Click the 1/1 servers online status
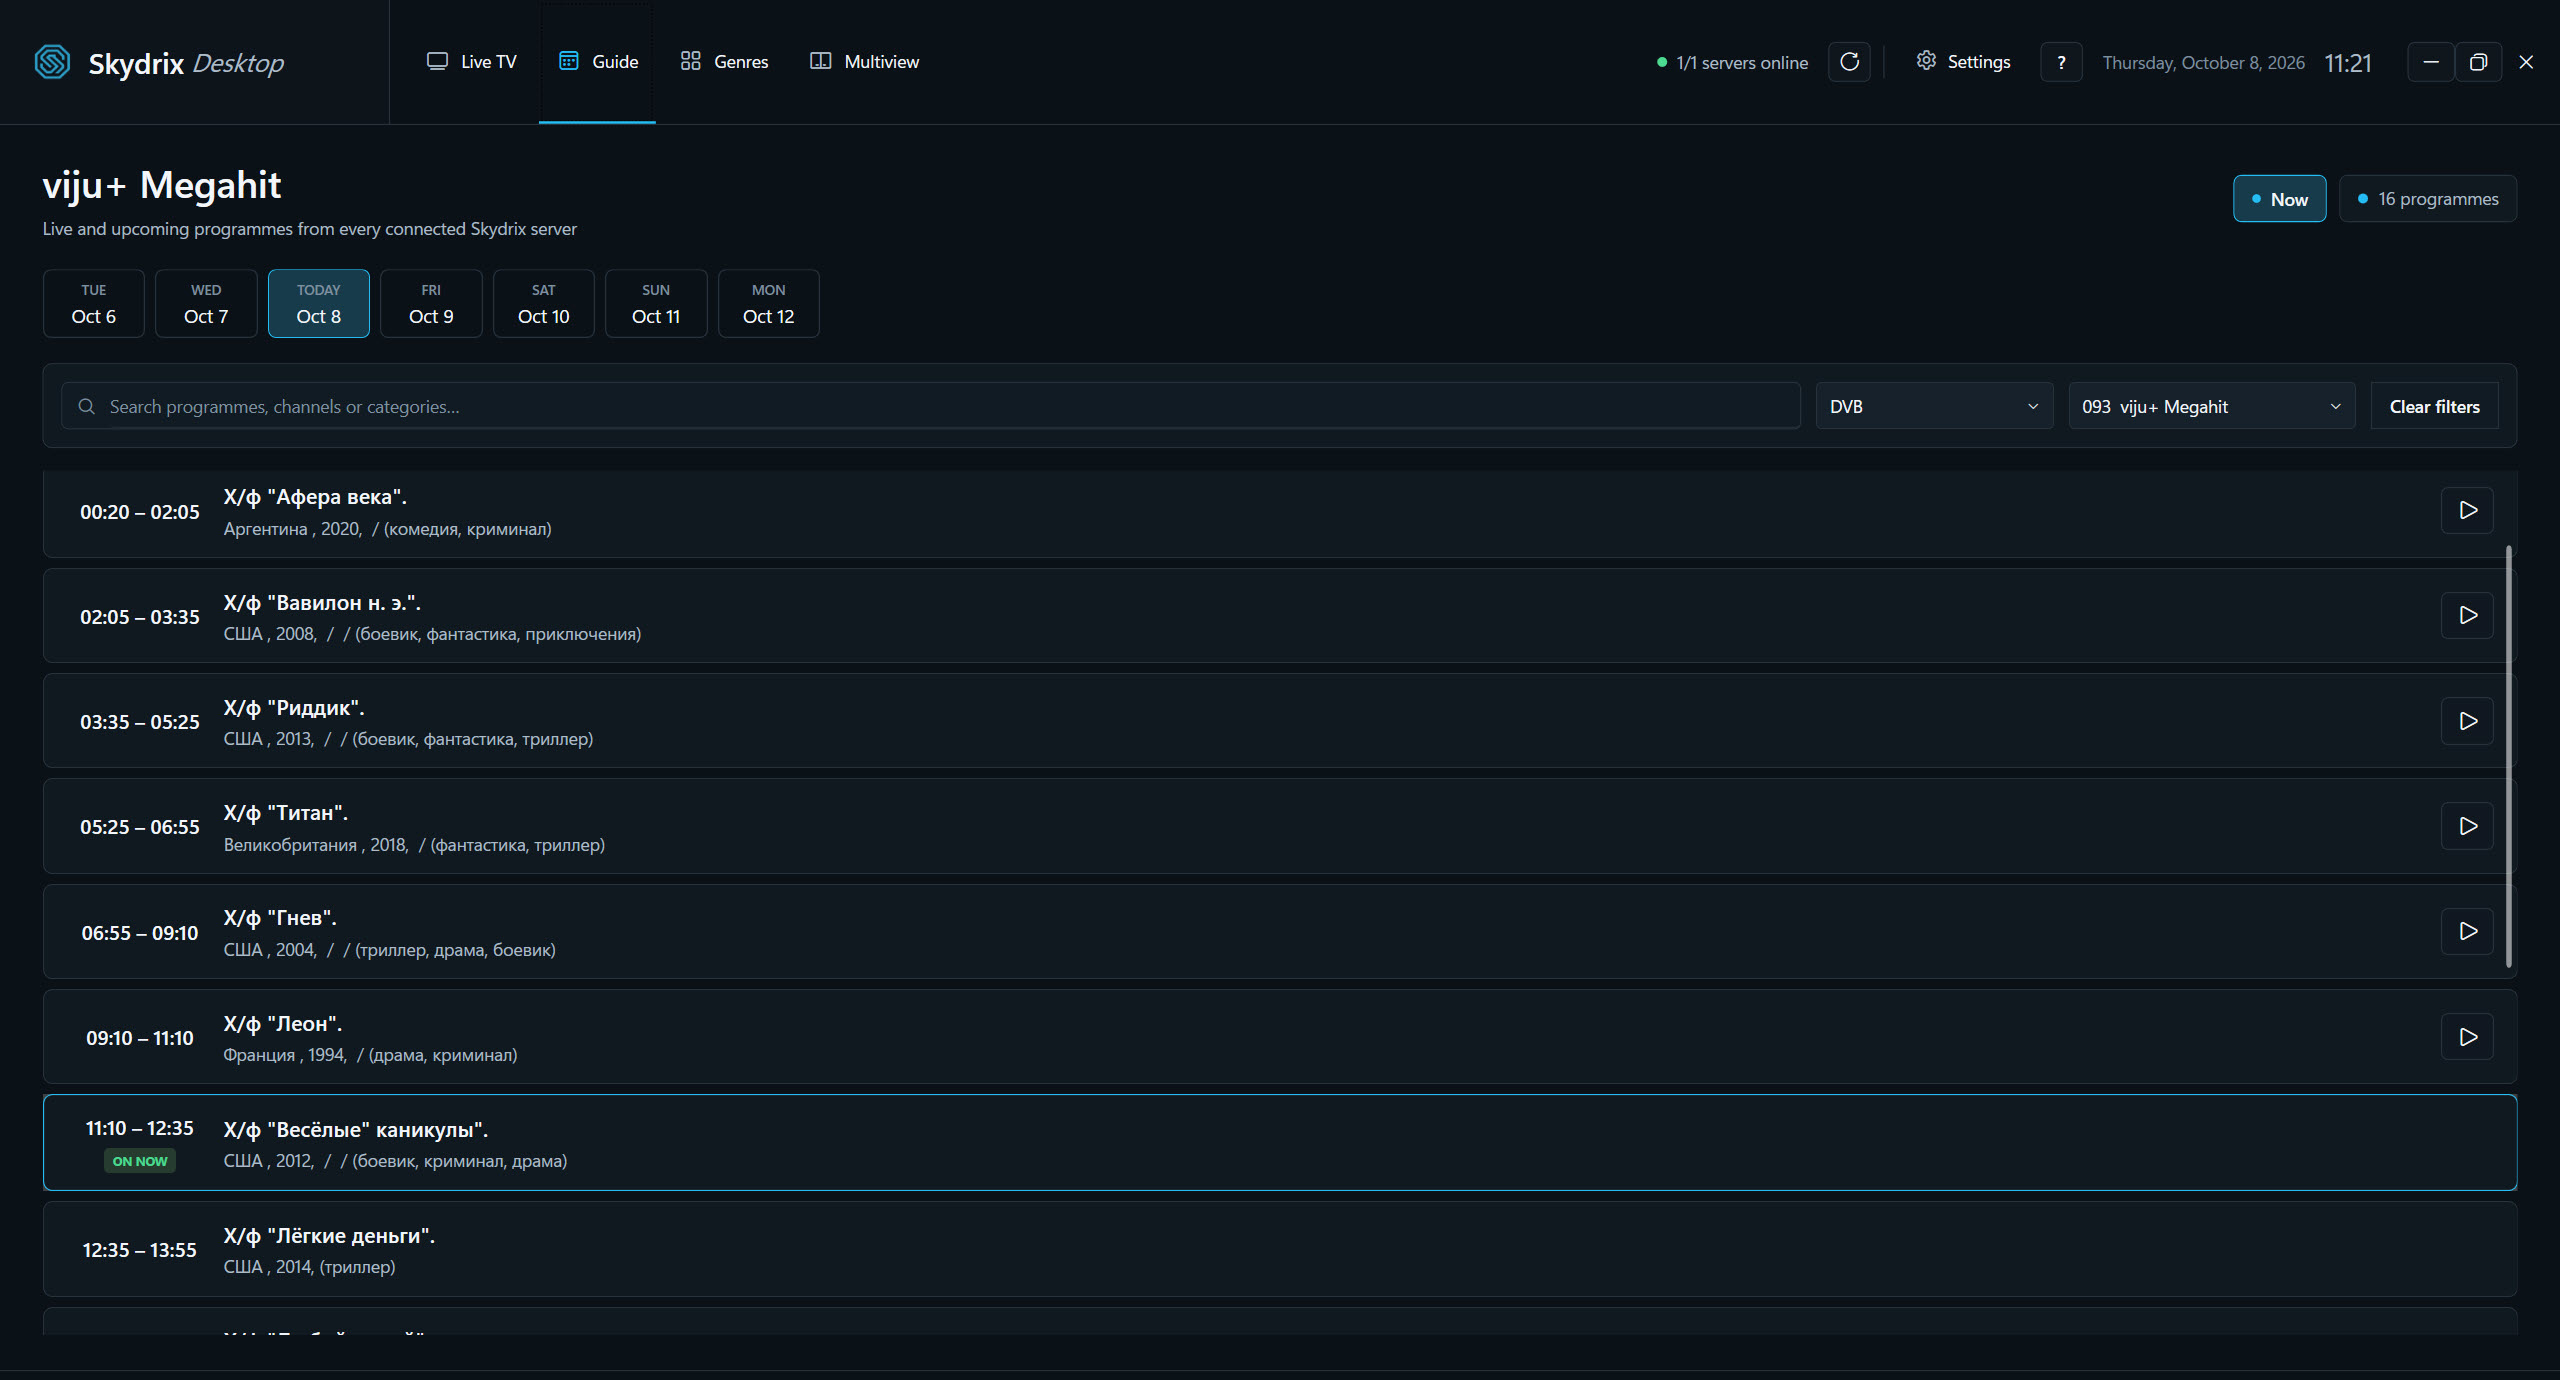Viewport: 2560px width, 1380px height. tap(1732, 63)
